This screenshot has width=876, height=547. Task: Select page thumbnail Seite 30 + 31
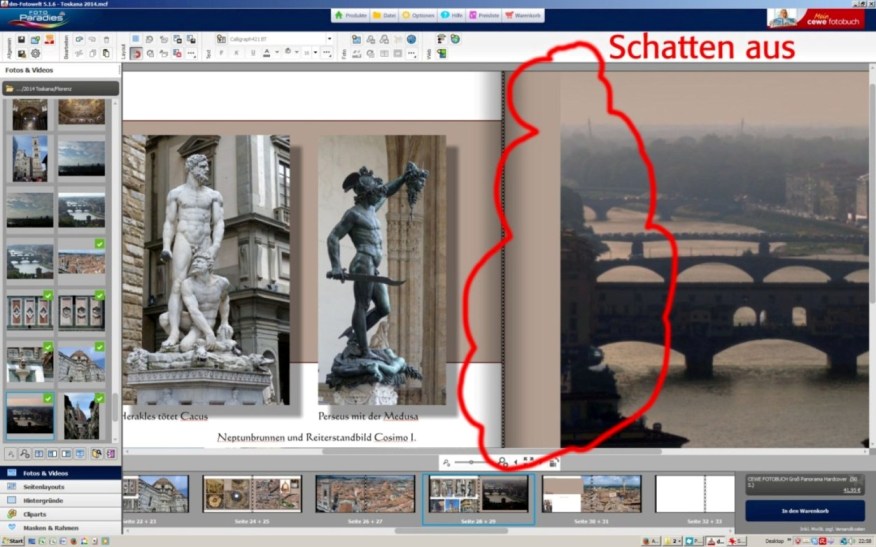pyautogui.click(x=592, y=494)
